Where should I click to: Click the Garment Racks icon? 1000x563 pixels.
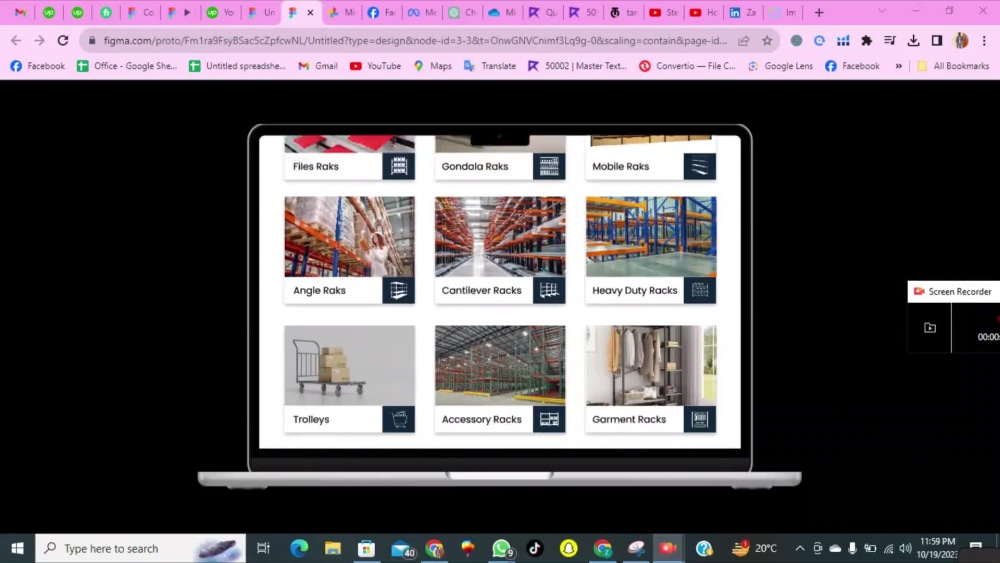click(700, 420)
